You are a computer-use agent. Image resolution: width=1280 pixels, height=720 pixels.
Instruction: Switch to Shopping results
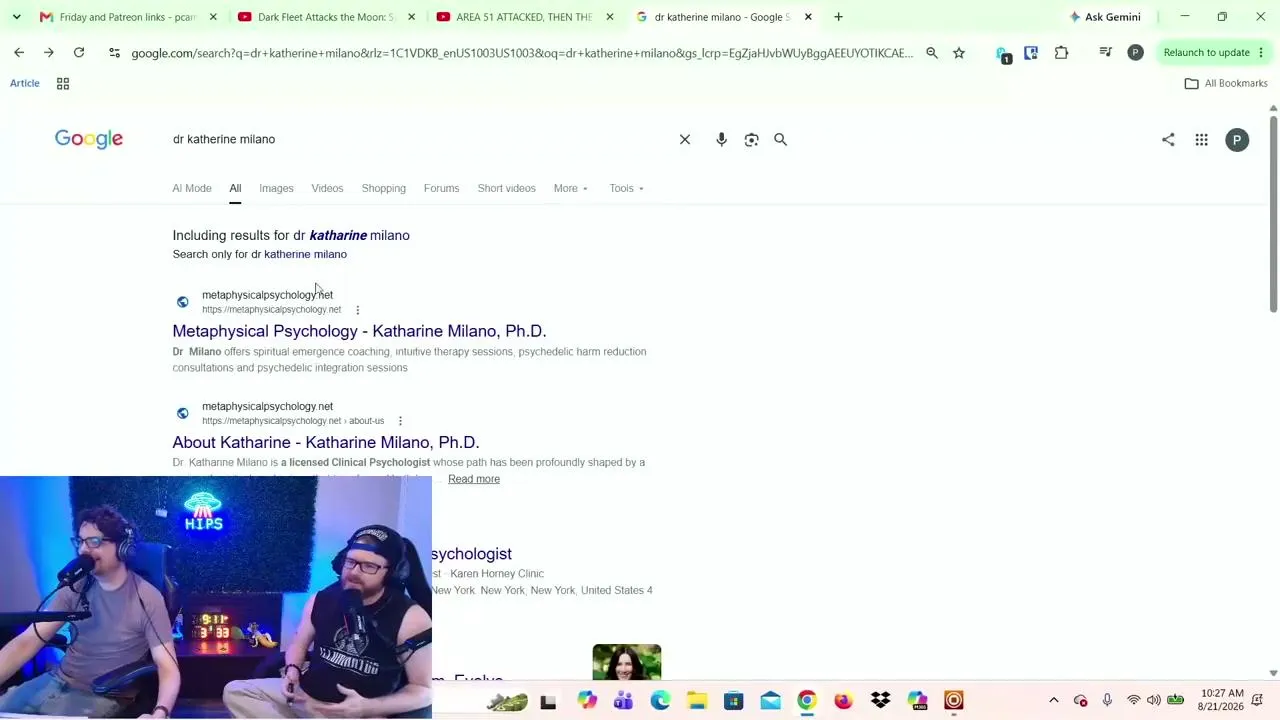pos(384,188)
